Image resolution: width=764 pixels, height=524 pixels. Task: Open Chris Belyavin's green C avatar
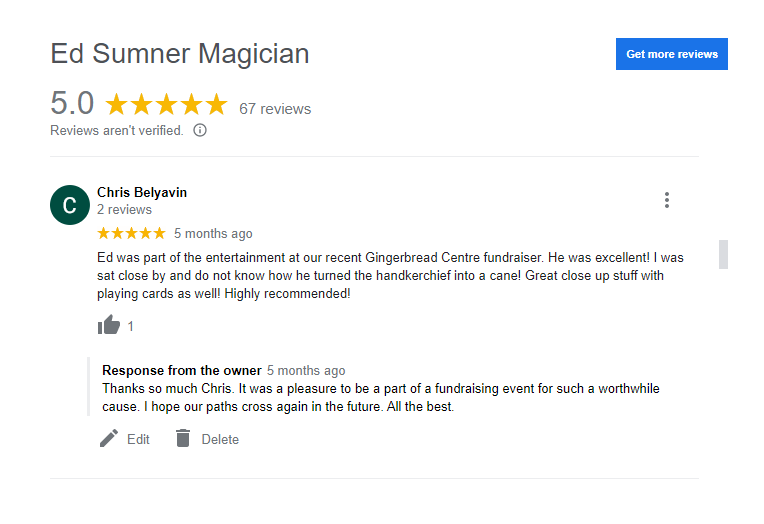(70, 205)
